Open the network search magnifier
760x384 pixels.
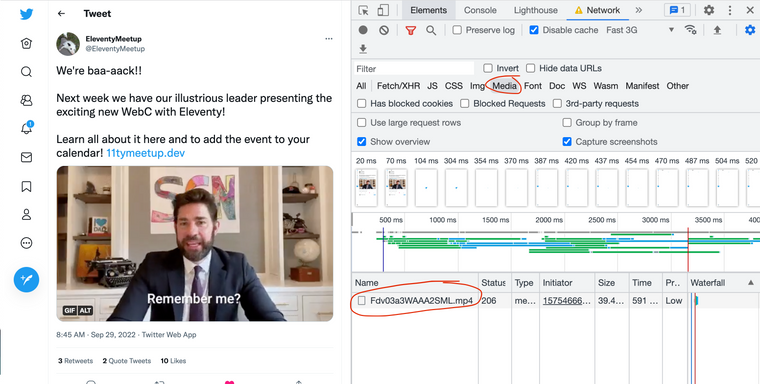pos(431,30)
